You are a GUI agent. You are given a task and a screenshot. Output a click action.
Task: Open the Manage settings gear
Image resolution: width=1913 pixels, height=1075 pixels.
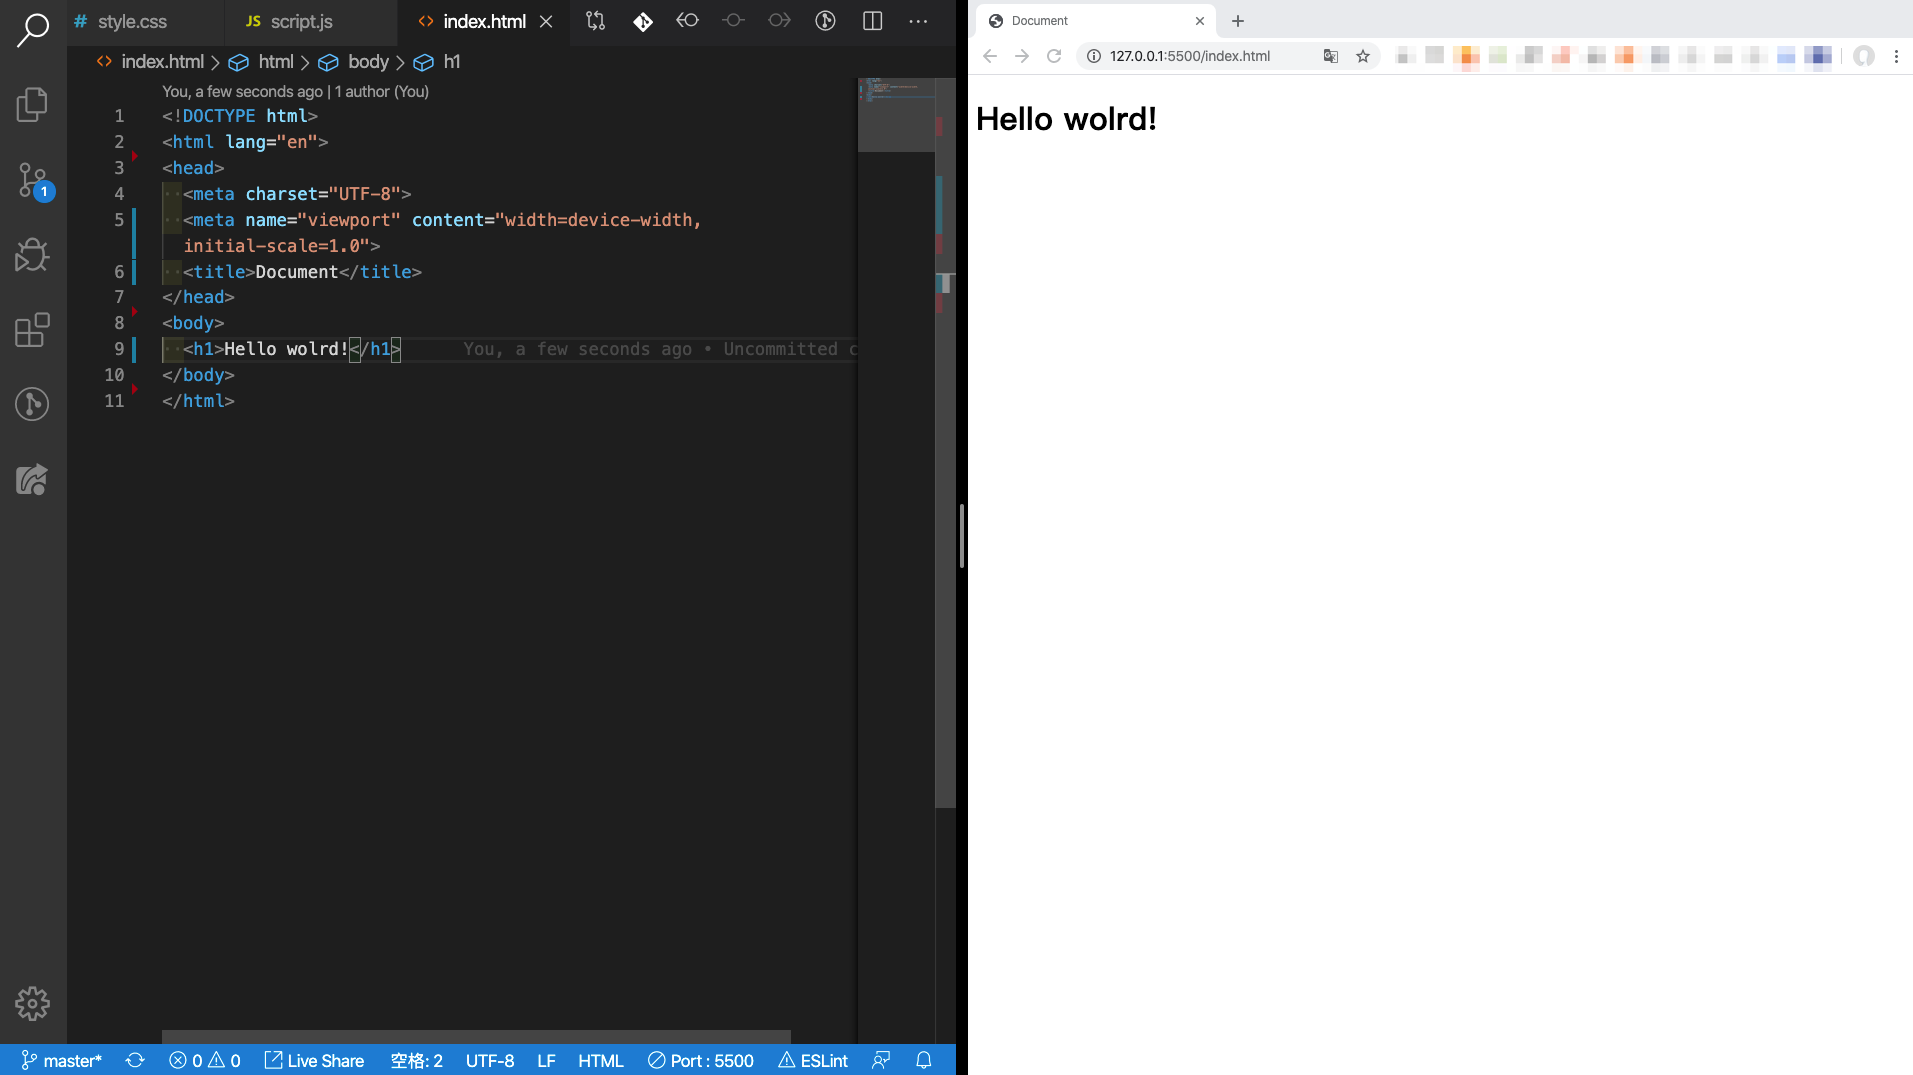pyautogui.click(x=32, y=1003)
